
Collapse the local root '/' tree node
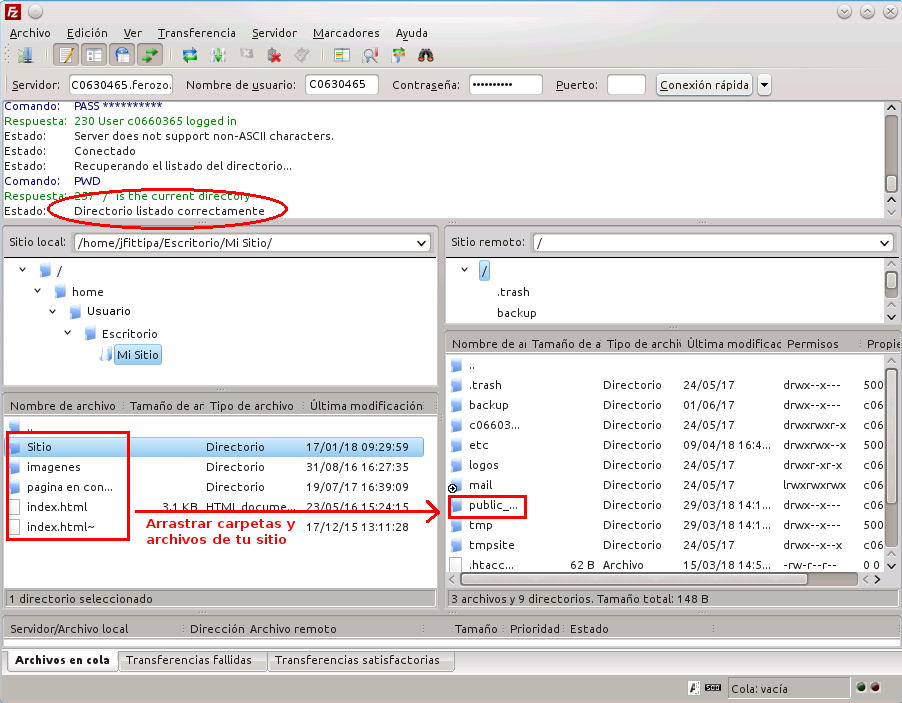point(22,269)
